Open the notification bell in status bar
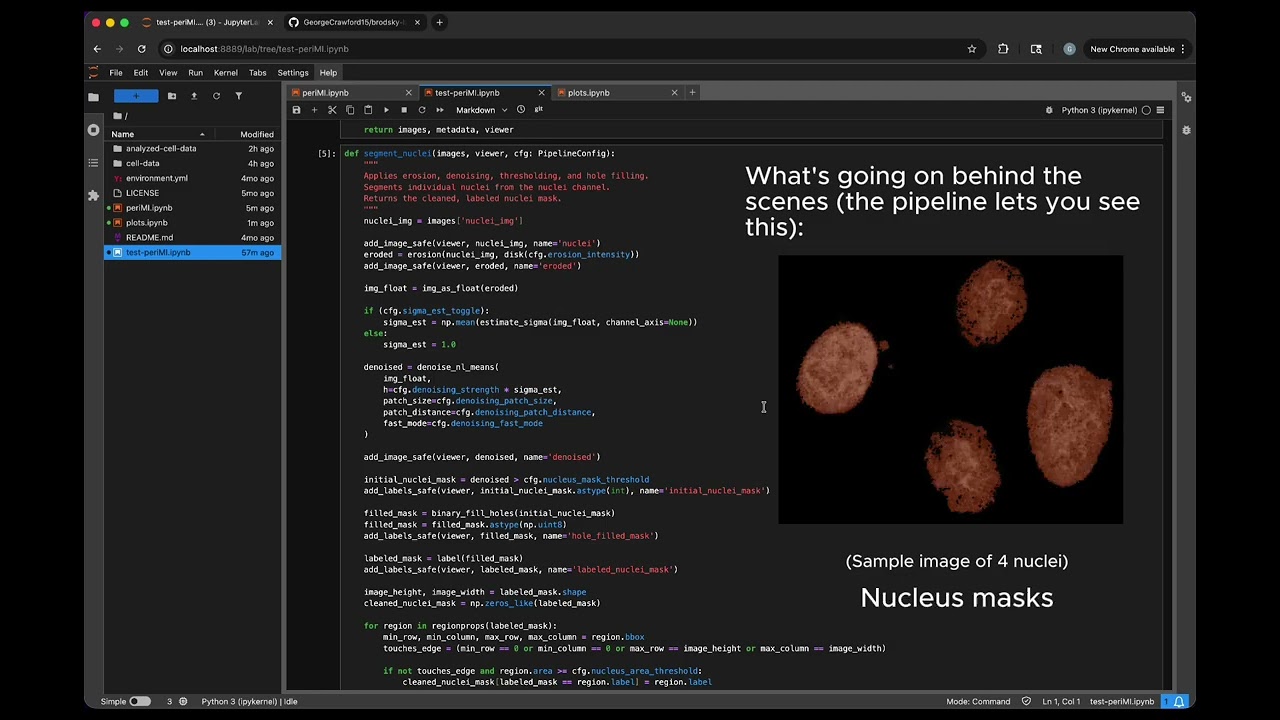The image size is (1280, 720). tap(1180, 701)
